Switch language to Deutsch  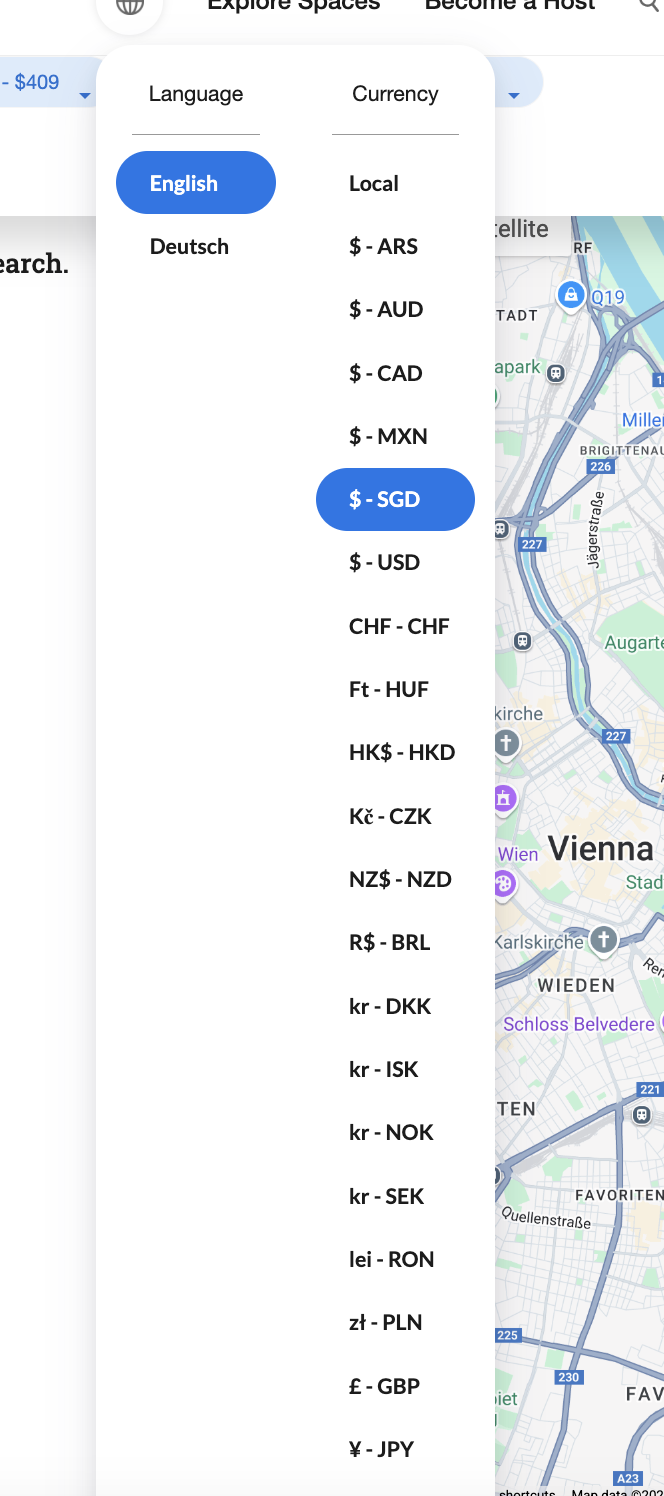(189, 246)
